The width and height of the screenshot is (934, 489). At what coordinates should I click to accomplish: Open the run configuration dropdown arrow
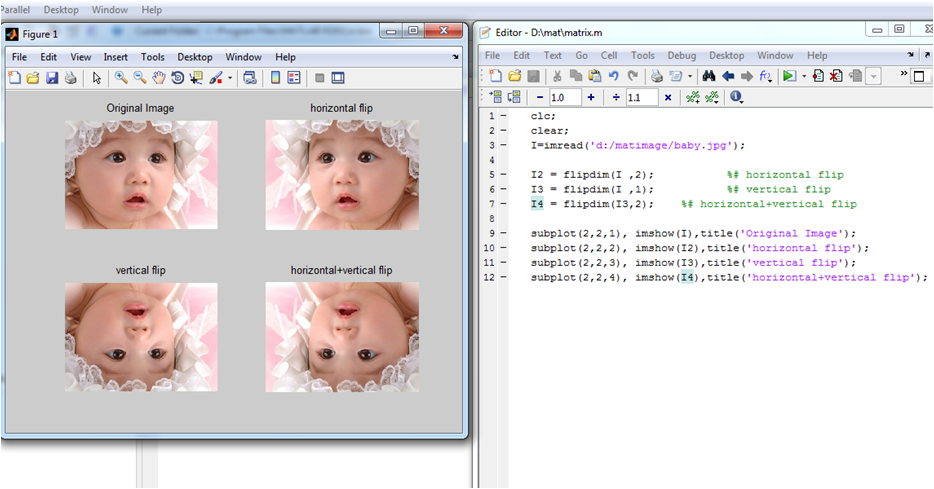pyautogui.click(x=804, y=76)
